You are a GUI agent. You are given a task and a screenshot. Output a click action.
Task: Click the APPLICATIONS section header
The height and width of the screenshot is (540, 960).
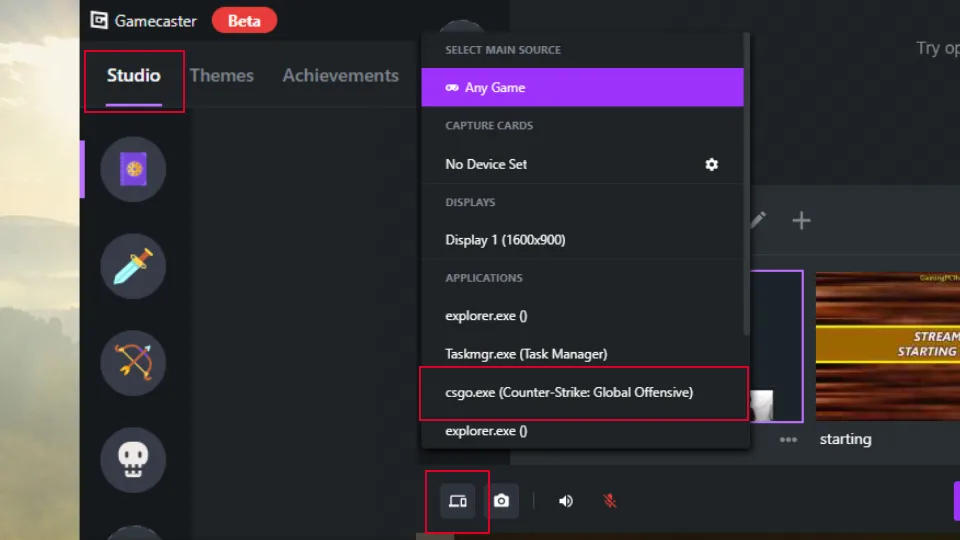point(484,278)
